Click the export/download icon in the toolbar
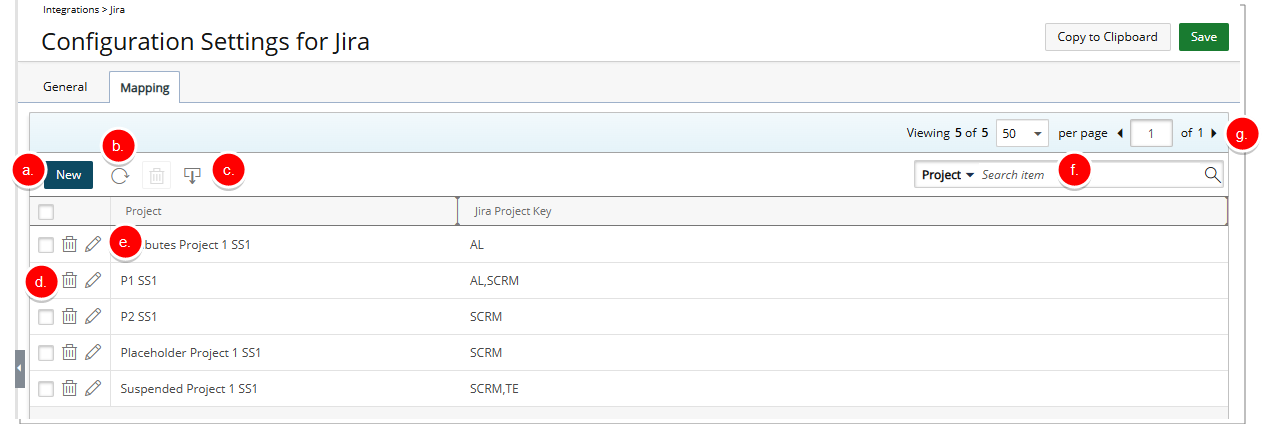Screen dimensions: 1272x424 pos(192,175)
